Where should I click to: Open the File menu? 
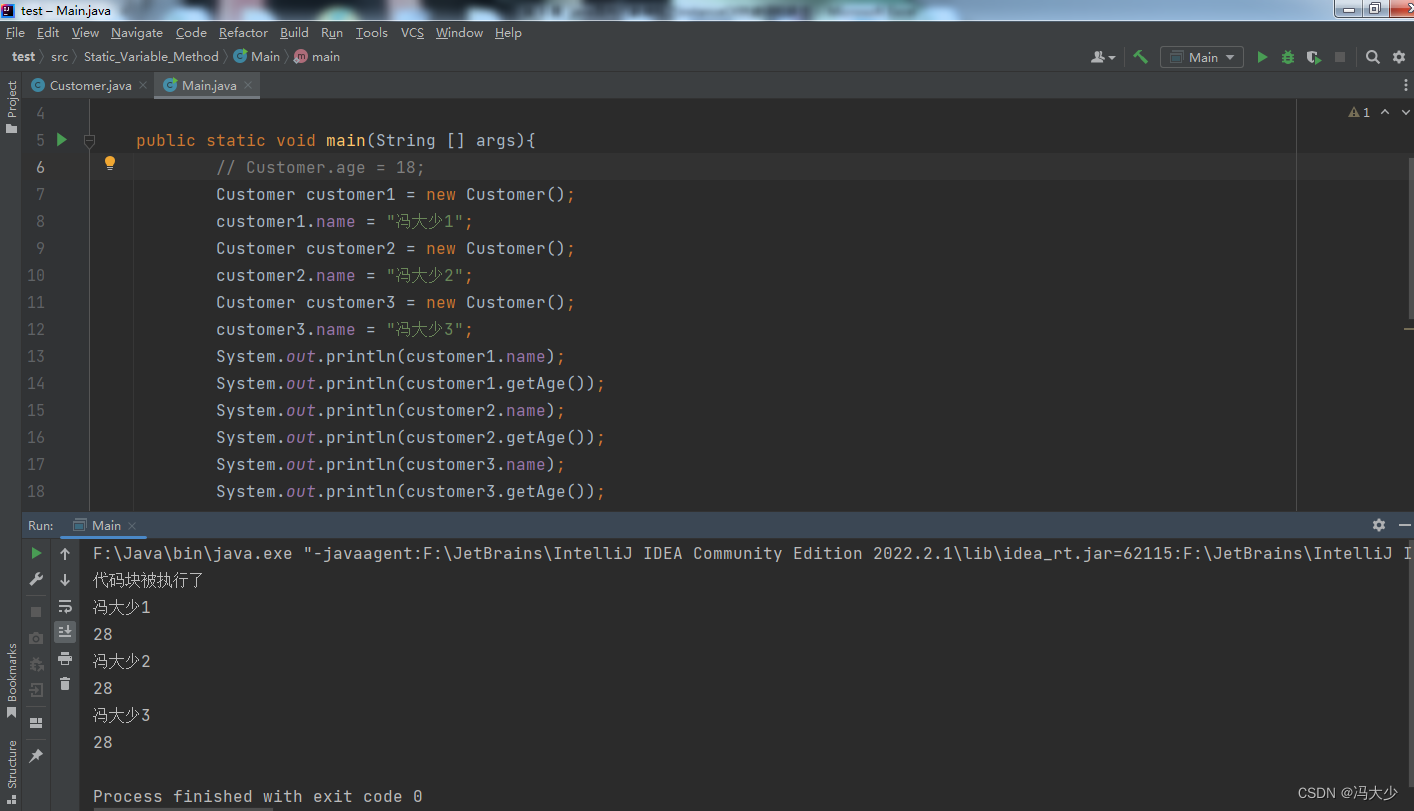click(15, 32)
